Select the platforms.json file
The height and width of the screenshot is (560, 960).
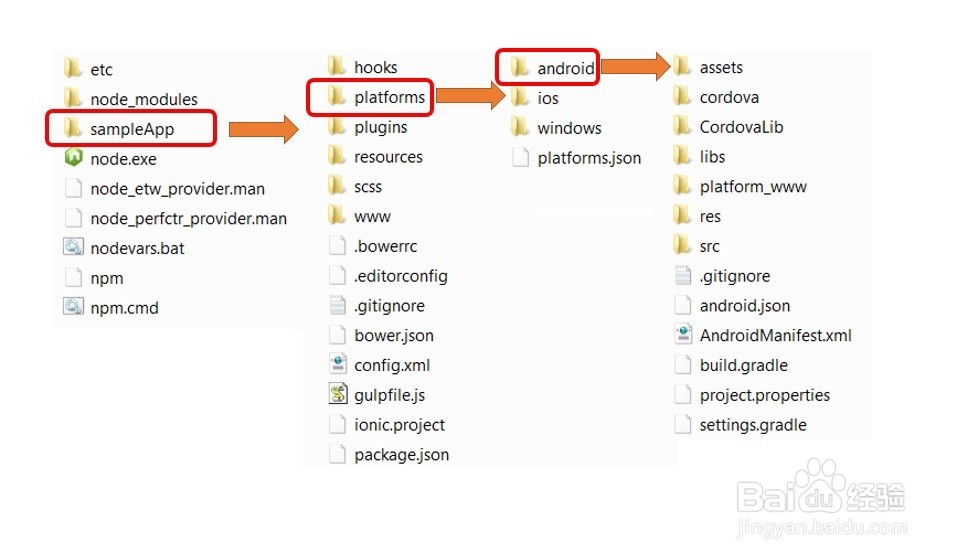(x=588, y=158)
